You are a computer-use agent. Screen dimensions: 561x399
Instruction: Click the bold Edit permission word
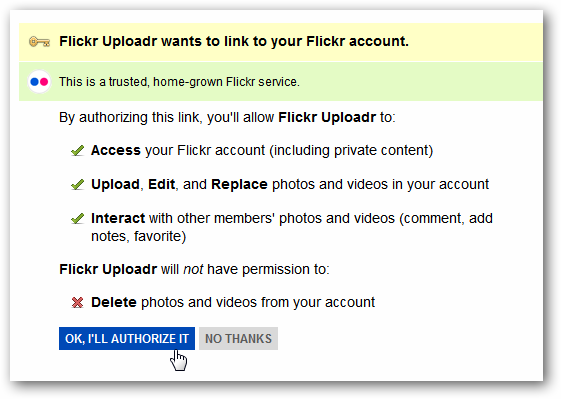pyautogui.click(x=162, y=185)
